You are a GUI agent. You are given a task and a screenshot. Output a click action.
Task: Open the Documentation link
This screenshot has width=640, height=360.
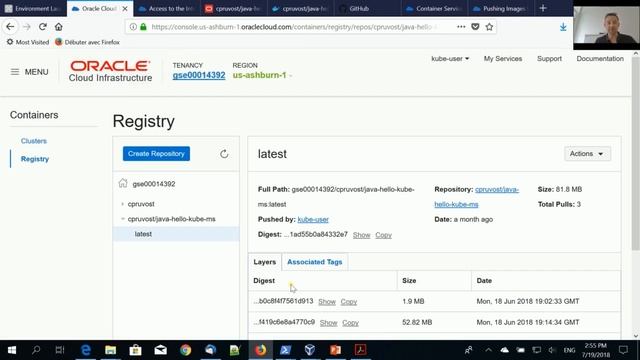[600, 59]
